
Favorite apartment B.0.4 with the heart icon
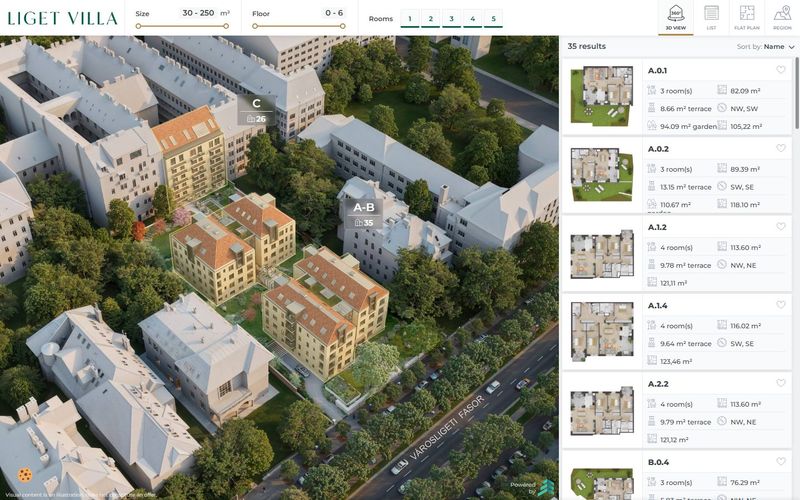click(781, 461)
